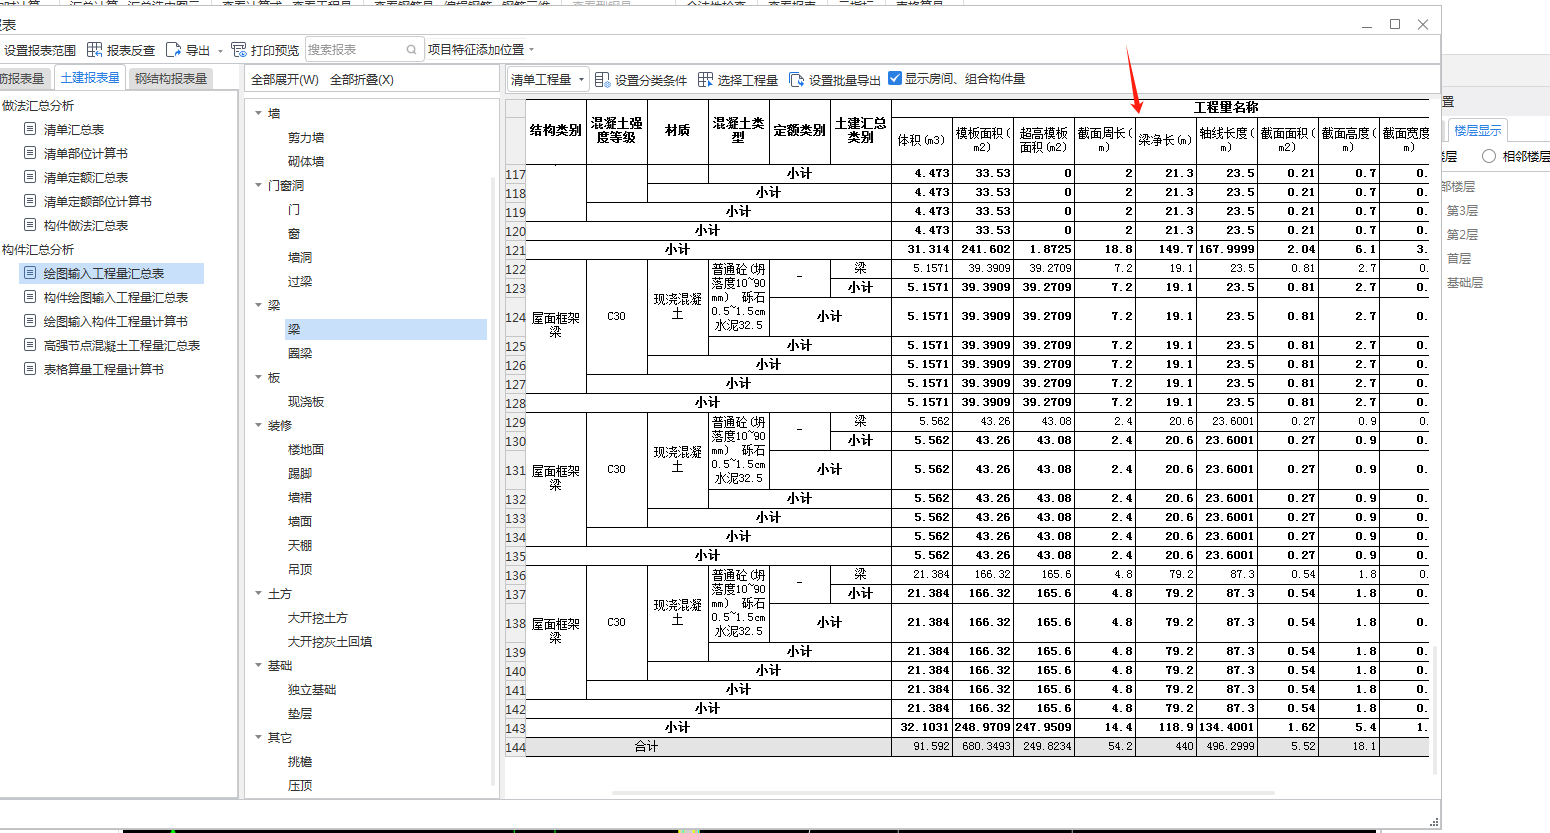This screenshot has width=1550, height=833.
Task: Collapse the 装修 tree node
Action: click(x=259, y=426)
